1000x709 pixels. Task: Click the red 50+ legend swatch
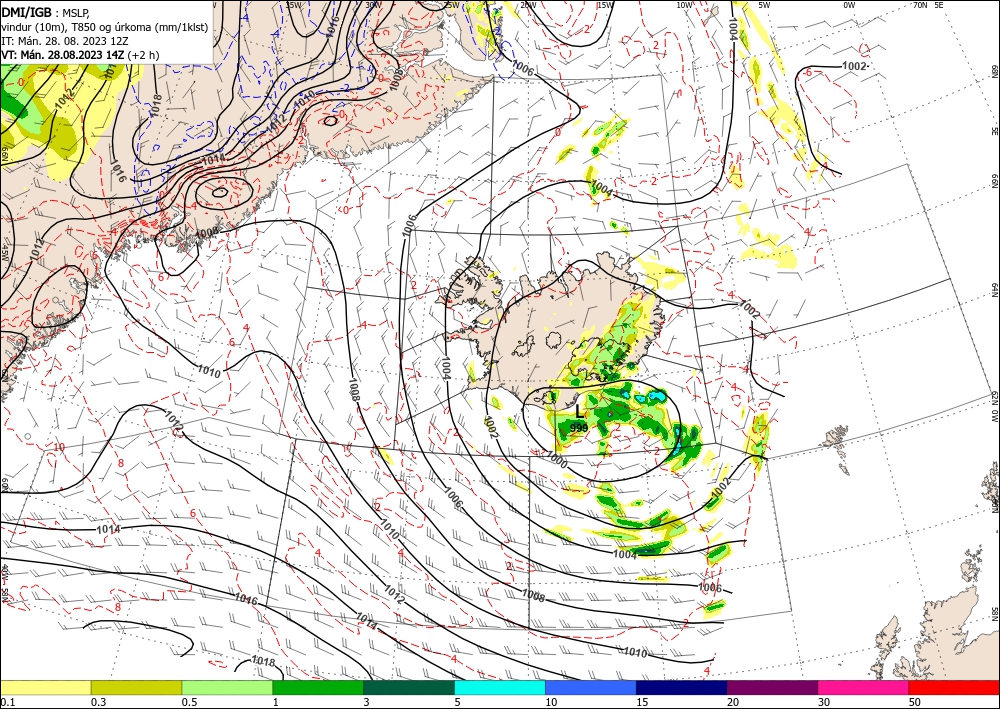[954, 687]
